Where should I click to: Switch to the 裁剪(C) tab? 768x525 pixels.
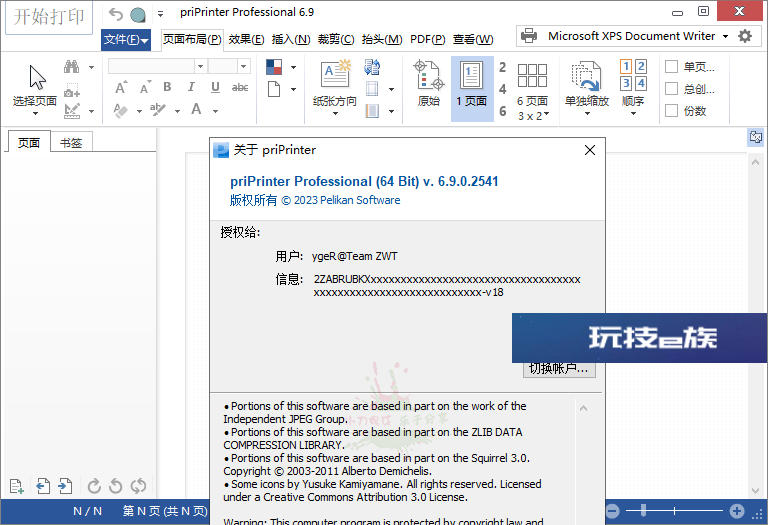click(x=336, y=39)
